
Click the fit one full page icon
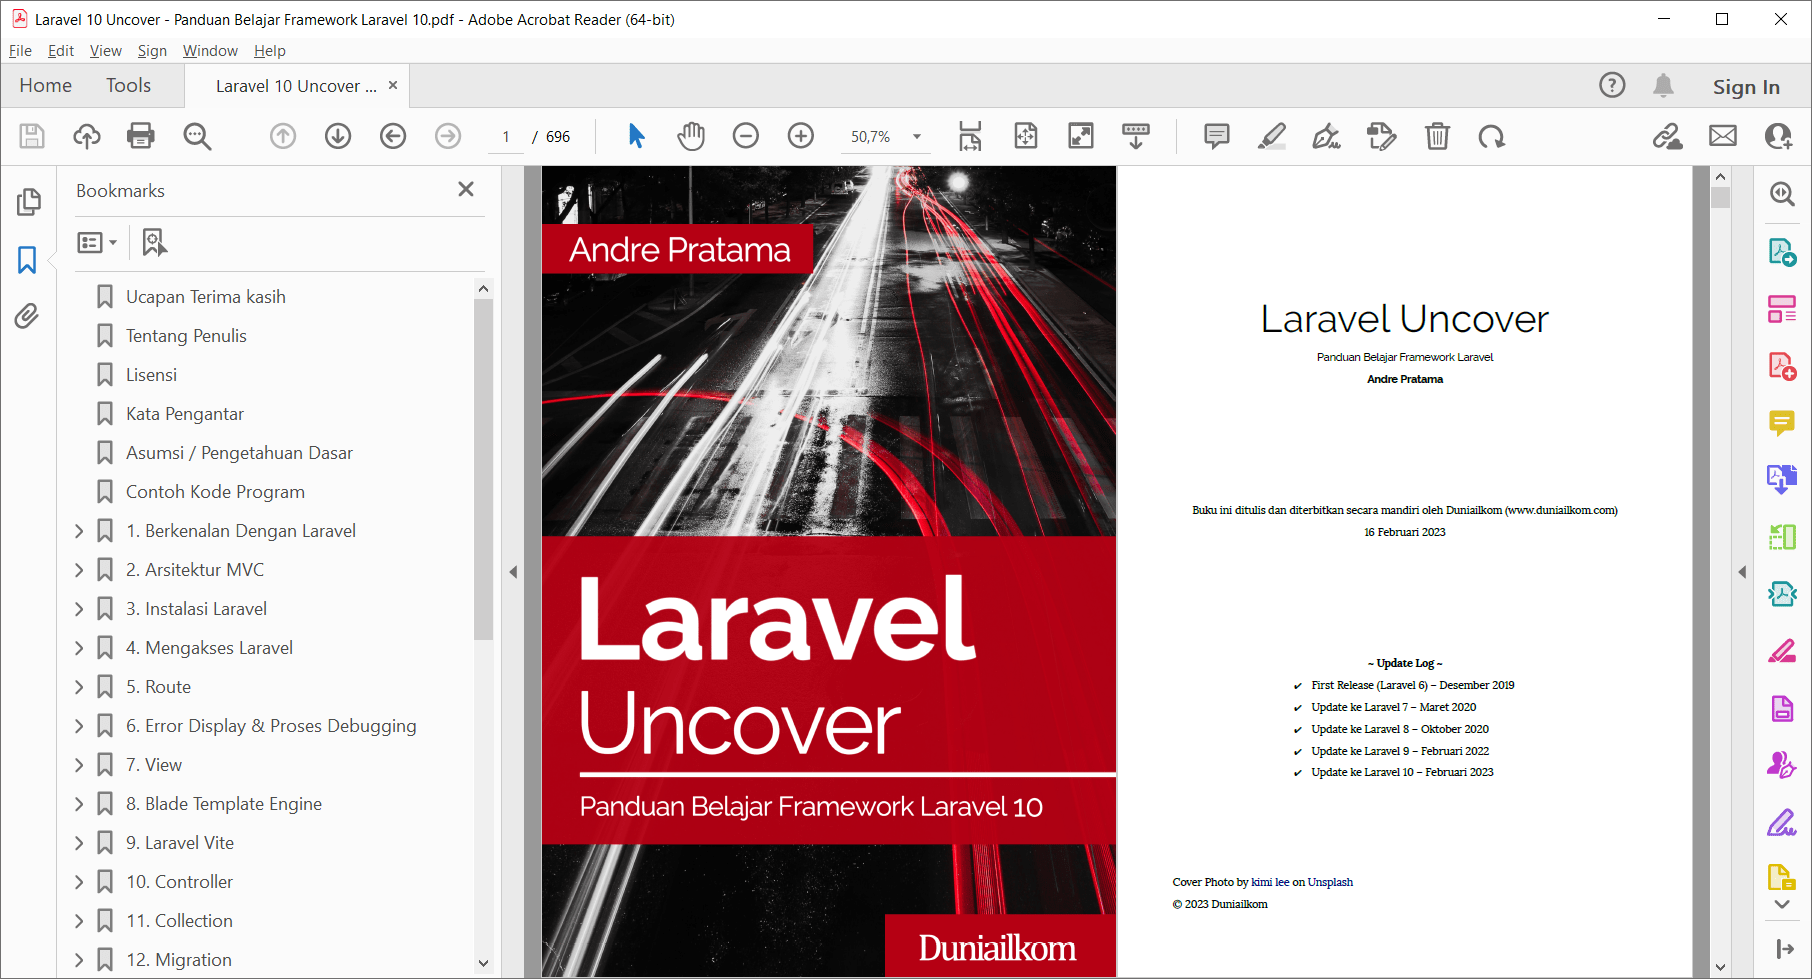[1026, 136]
